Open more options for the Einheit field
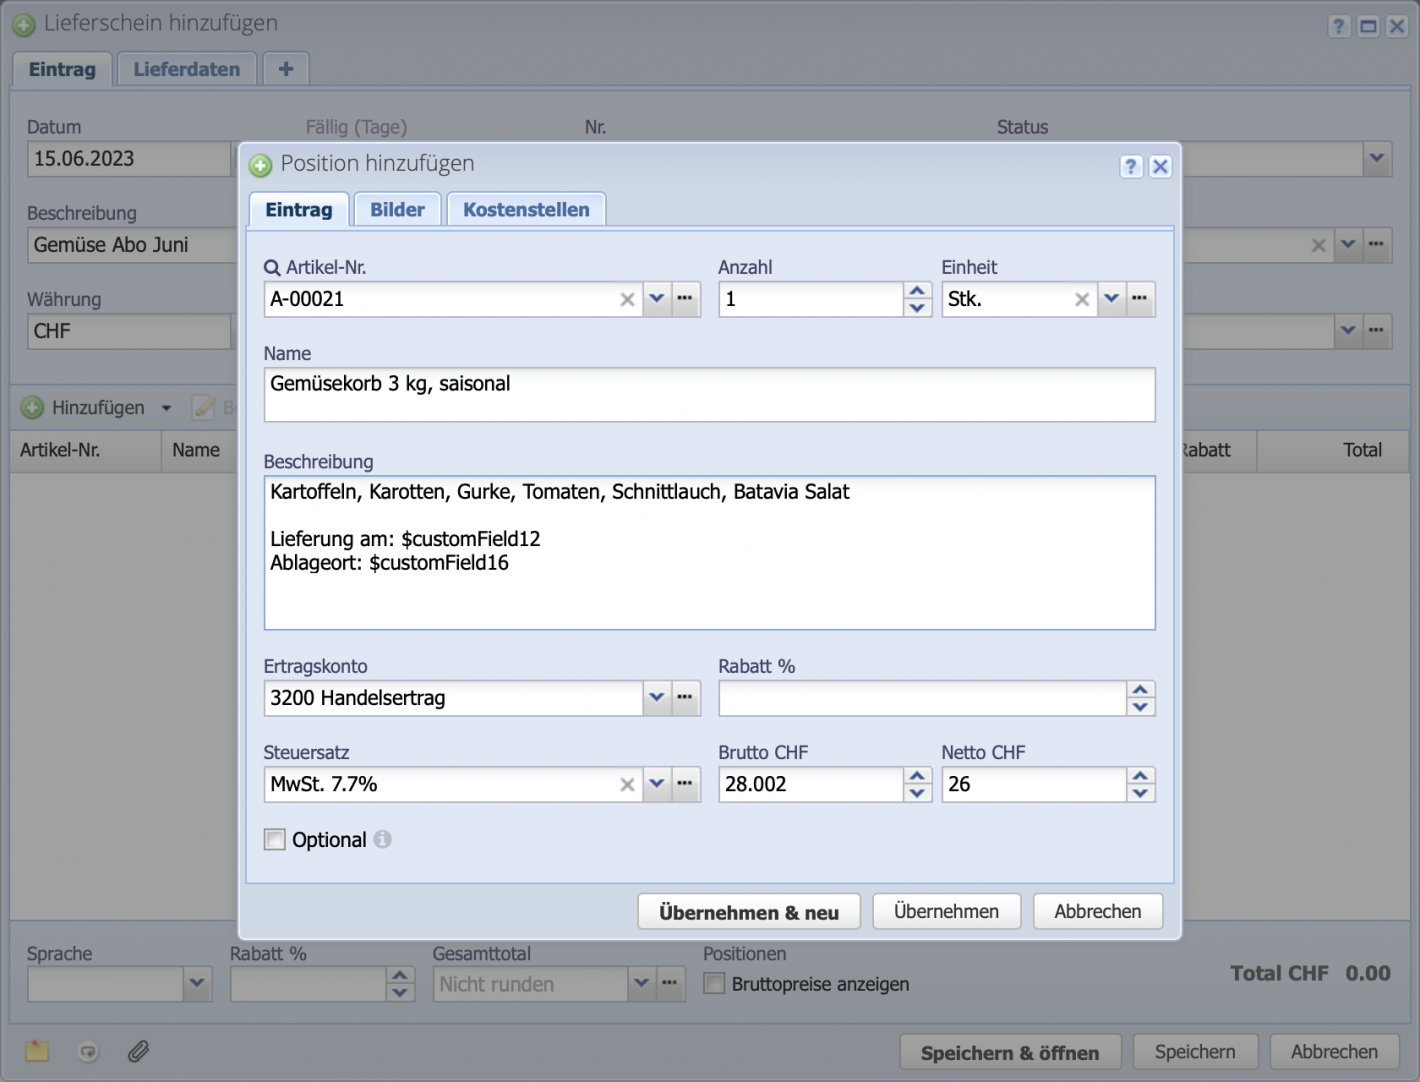Image resolution: width=1420 pixels, height=1082 pixels. click(1140, 299)
